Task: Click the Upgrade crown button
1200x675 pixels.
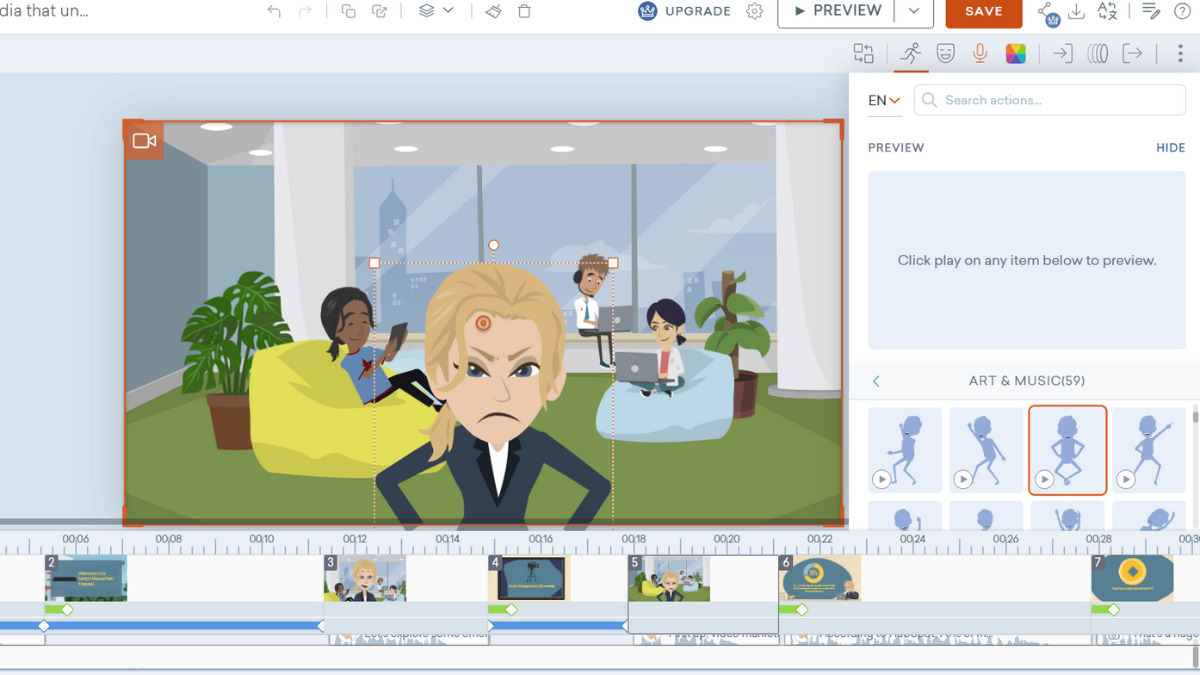Action: (x=685, y=11)
